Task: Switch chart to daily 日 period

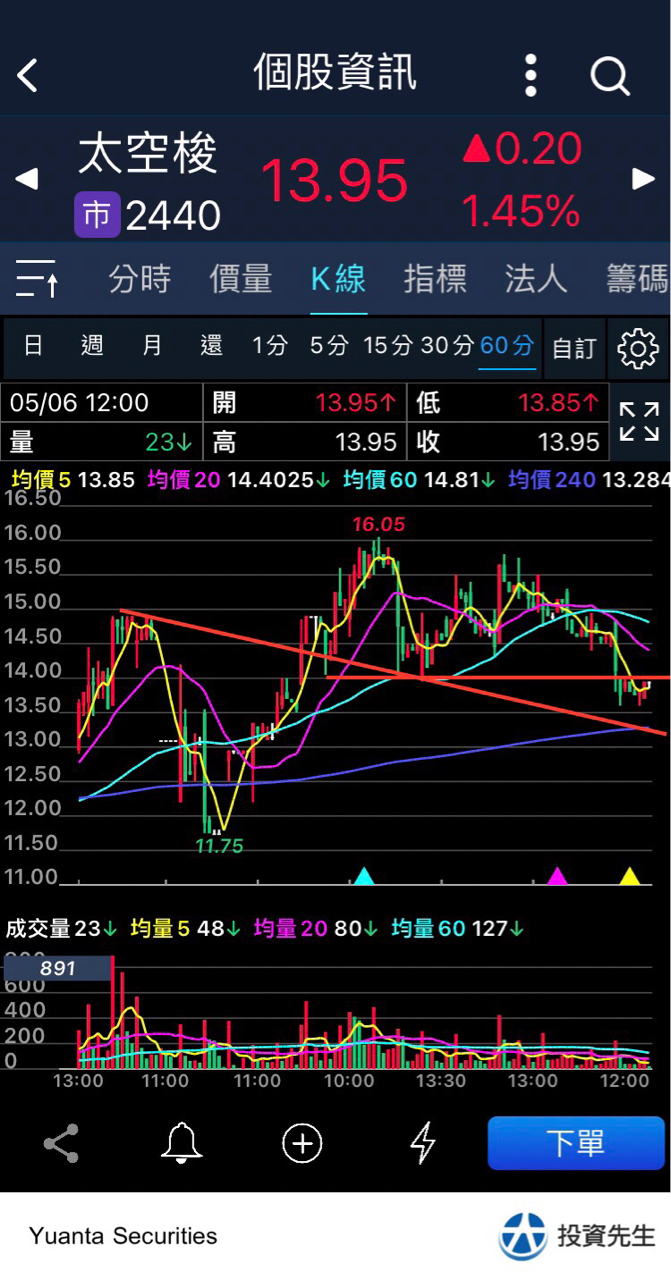Action: 33,347
